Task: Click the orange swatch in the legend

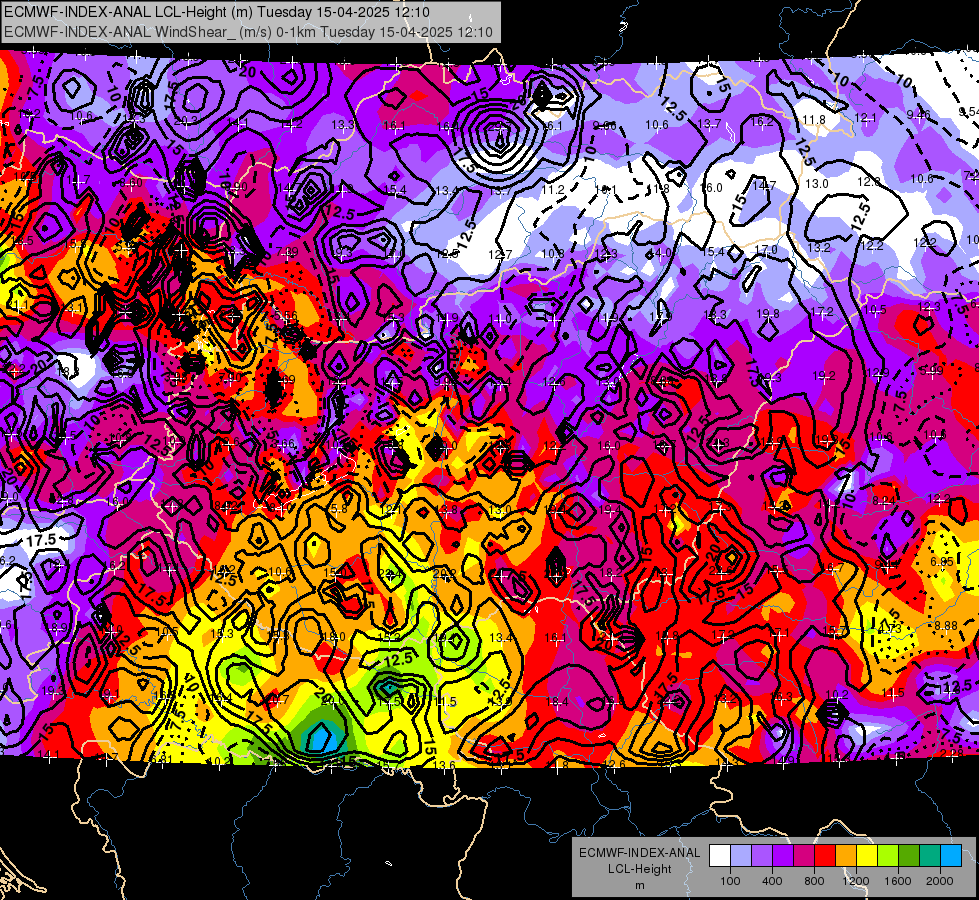Action: pyautogui.click(x=846, y=856)
